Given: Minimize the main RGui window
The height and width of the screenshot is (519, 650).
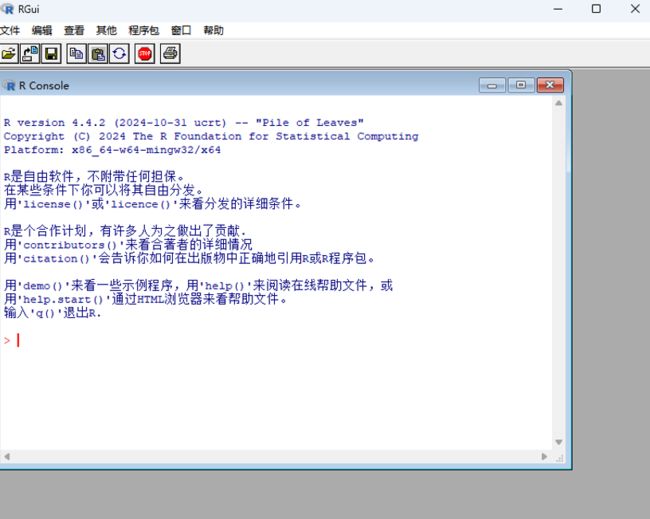Looking at the screenshot, I should [x=558, y=9].
